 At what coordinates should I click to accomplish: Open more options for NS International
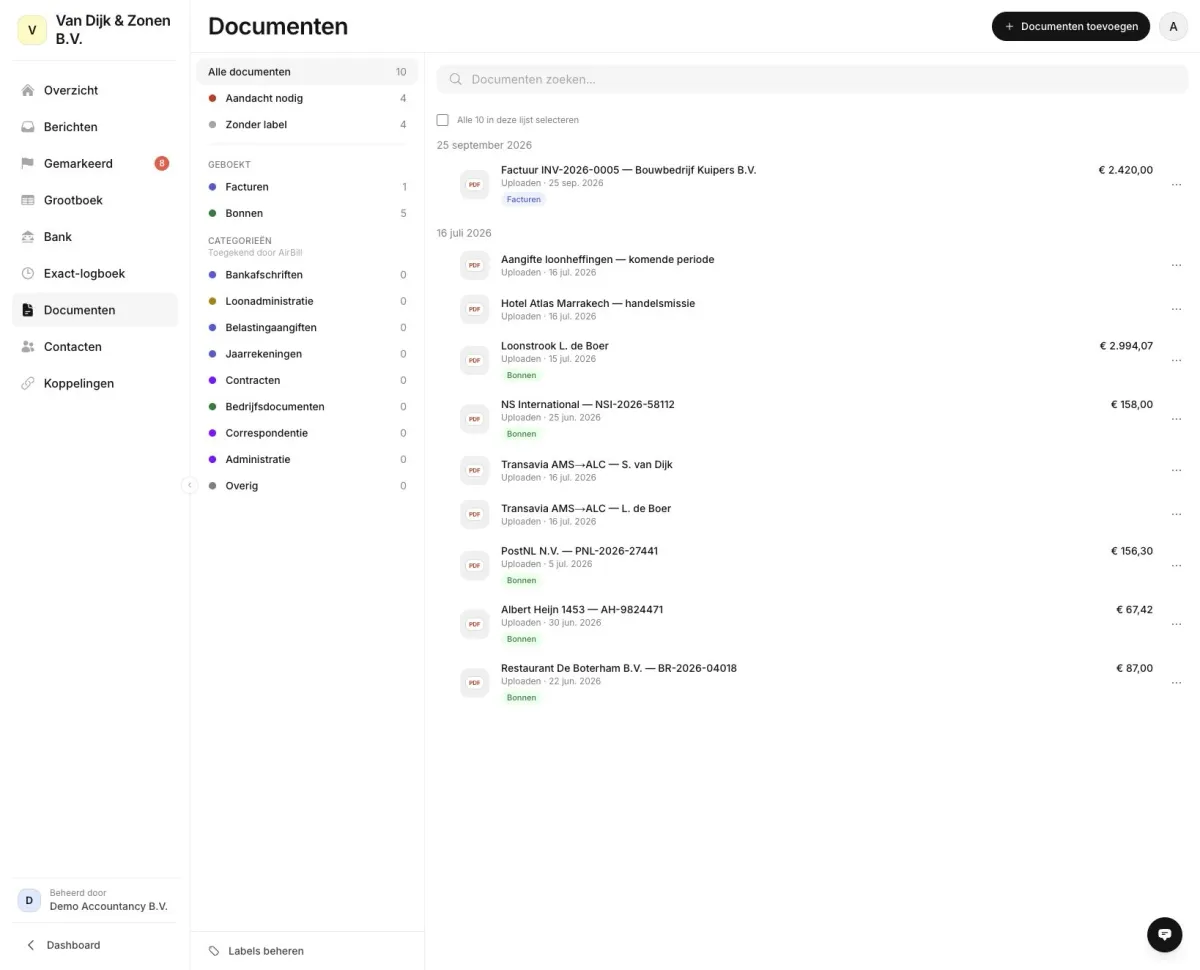pyautogui.click(x=1176, y=419)
